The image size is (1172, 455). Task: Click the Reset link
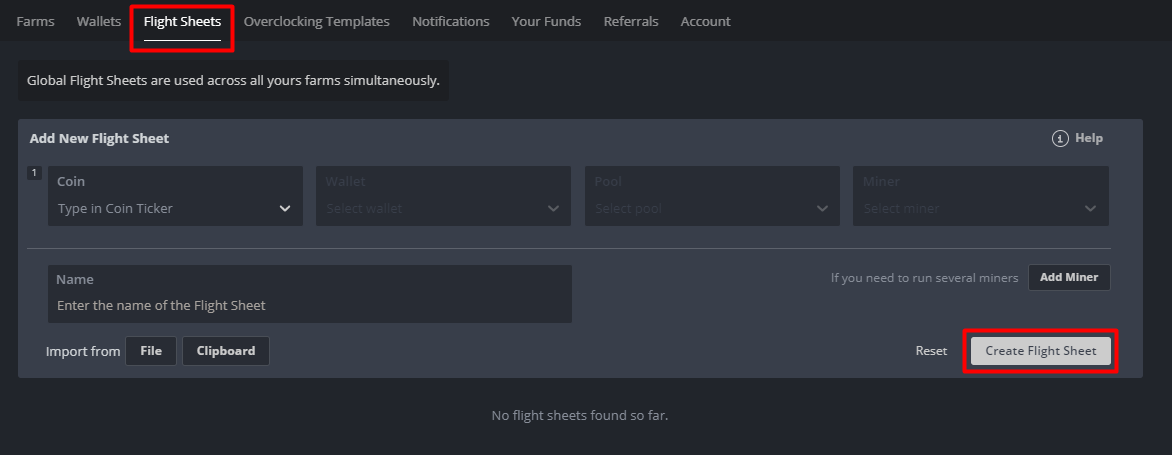(x=931, y=351)
